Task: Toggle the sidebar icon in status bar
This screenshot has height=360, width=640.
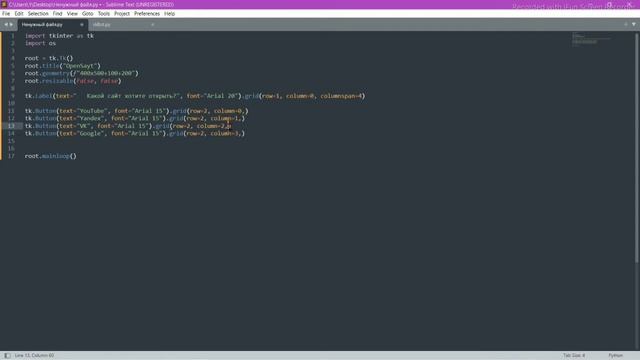Action: pos(7,356)
